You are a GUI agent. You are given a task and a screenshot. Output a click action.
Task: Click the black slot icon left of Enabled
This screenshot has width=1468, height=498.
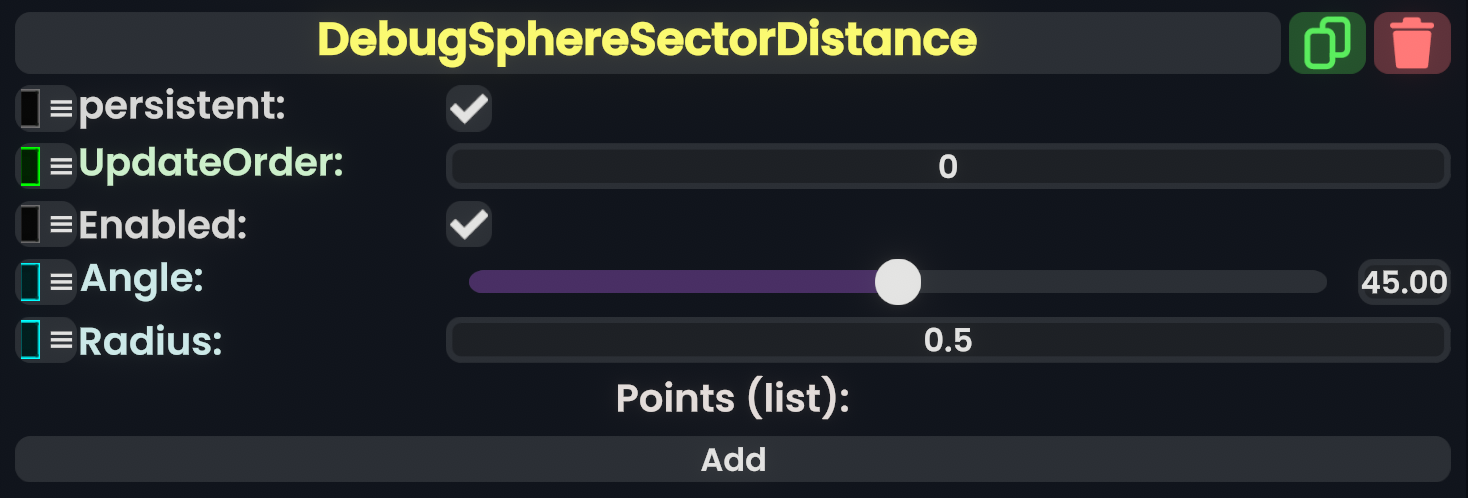pos(30,223)
